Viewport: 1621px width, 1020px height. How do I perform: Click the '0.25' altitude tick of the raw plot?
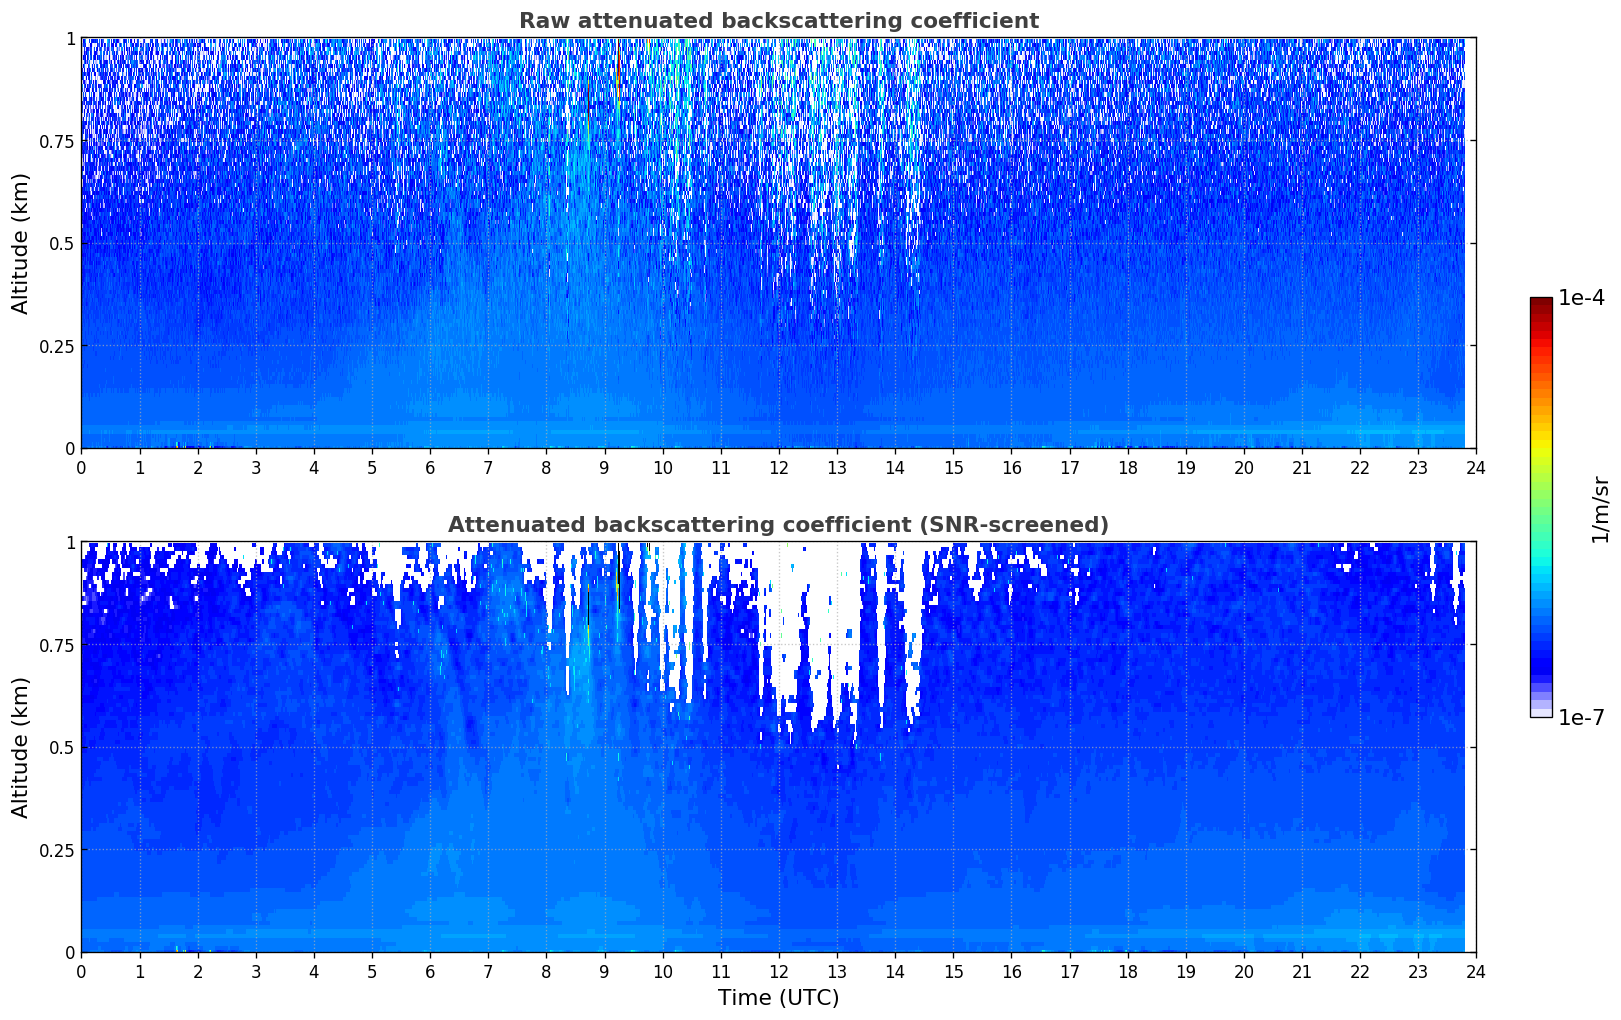pos(57,346)
